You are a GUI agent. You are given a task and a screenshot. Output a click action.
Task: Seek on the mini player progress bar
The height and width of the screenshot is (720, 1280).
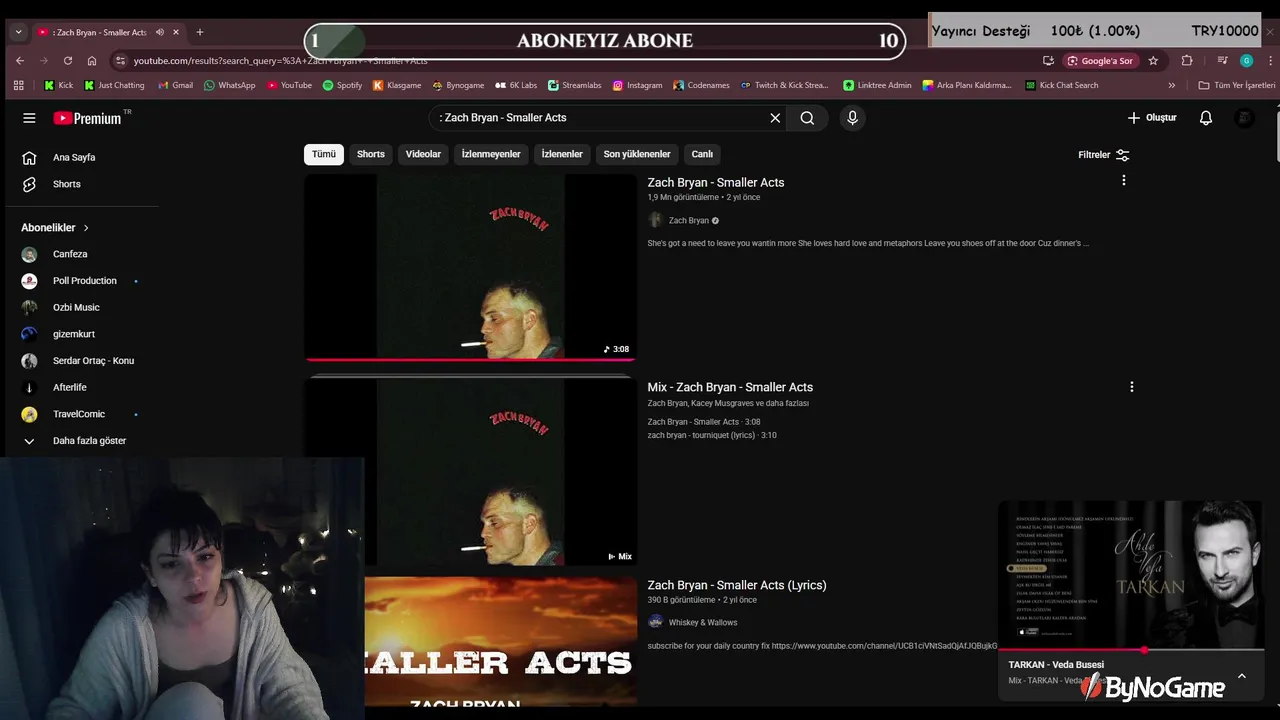pyautogui.click(x=1131, y=650)
